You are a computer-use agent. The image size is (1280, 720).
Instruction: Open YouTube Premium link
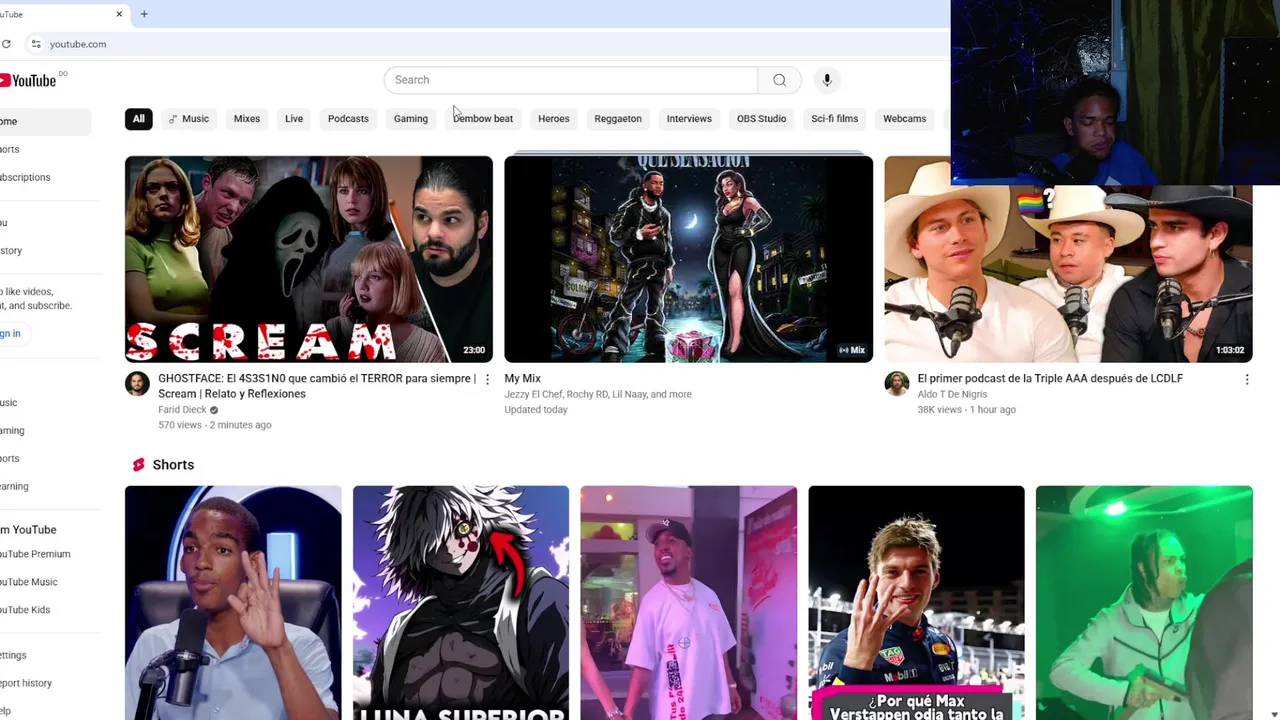[45, 554]
